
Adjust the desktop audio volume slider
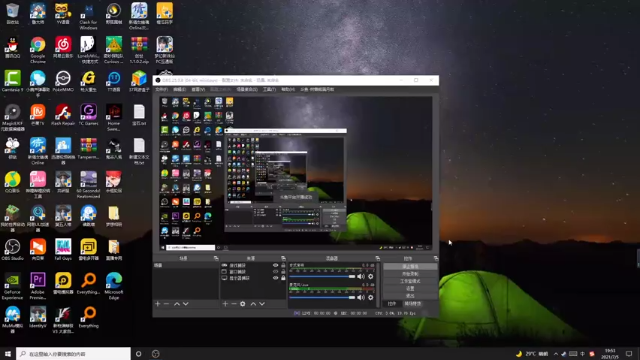click(322, 277)
